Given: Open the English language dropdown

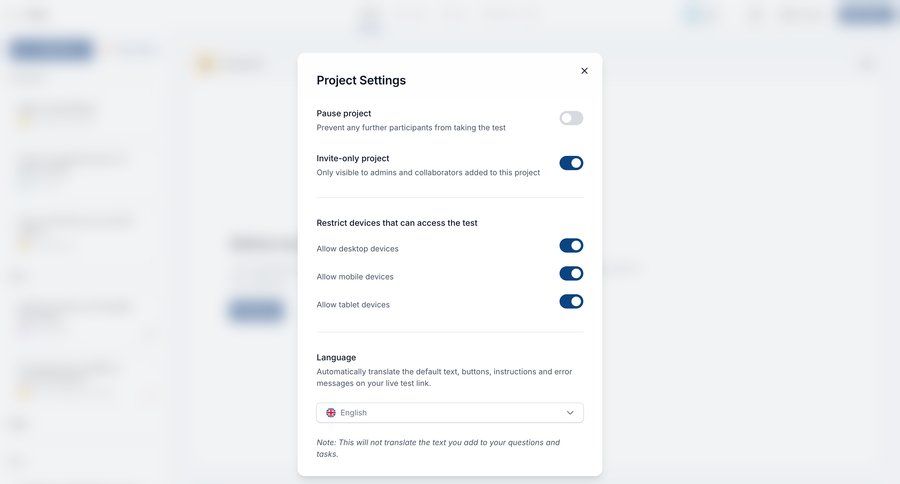Looking at the screenshot, I should (x=450, y=413).
